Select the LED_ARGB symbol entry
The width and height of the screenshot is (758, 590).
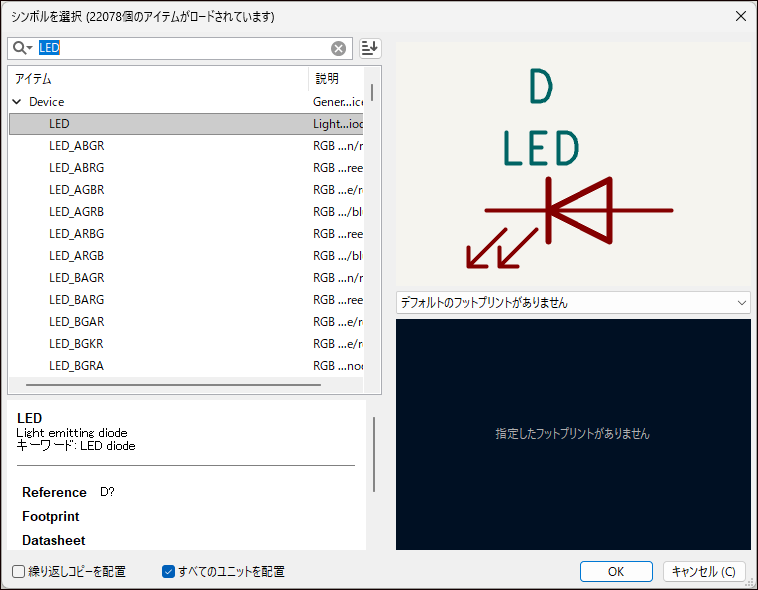pos(76,256)
